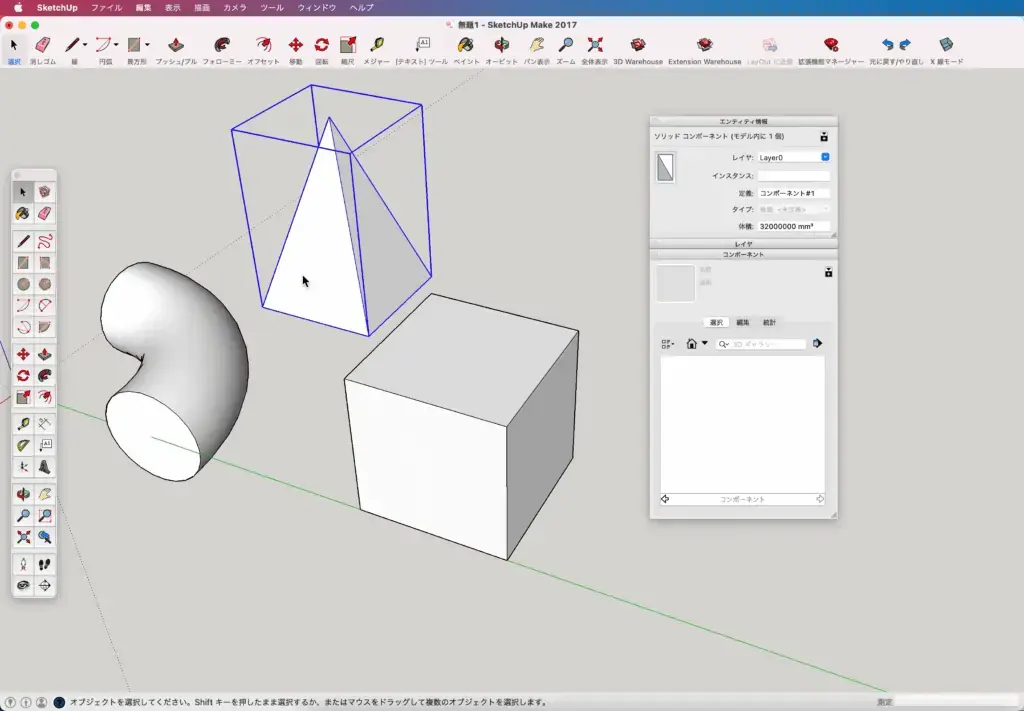Pick the Zoom Window tool in the left palette
The width and height of the screenshot is (1024, 711).
(44, 516)
